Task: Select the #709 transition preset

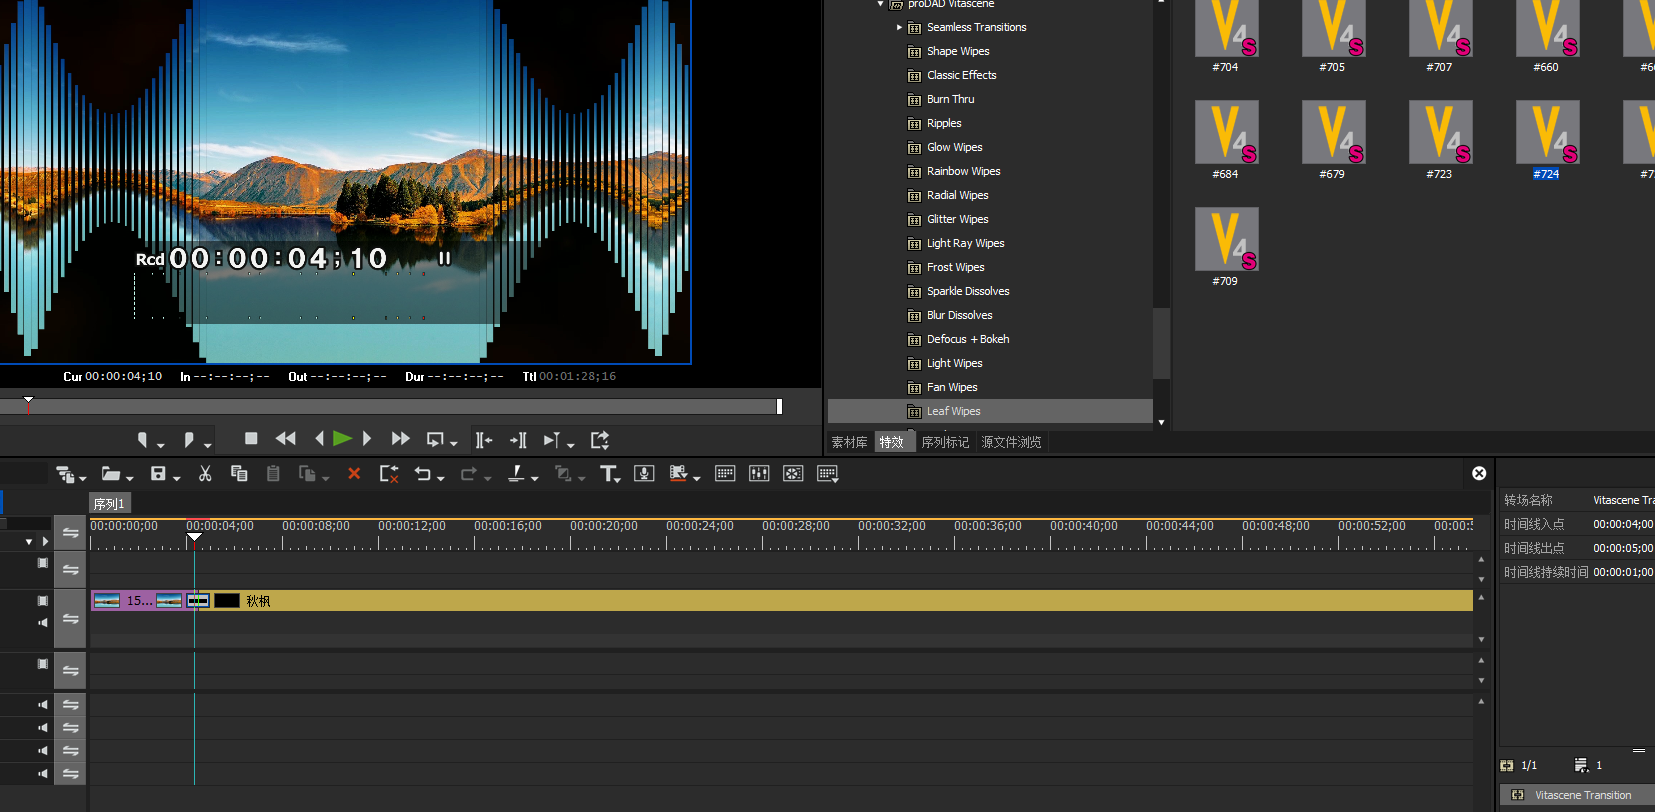Action: pyautogui.click(x=1226, y=247)
